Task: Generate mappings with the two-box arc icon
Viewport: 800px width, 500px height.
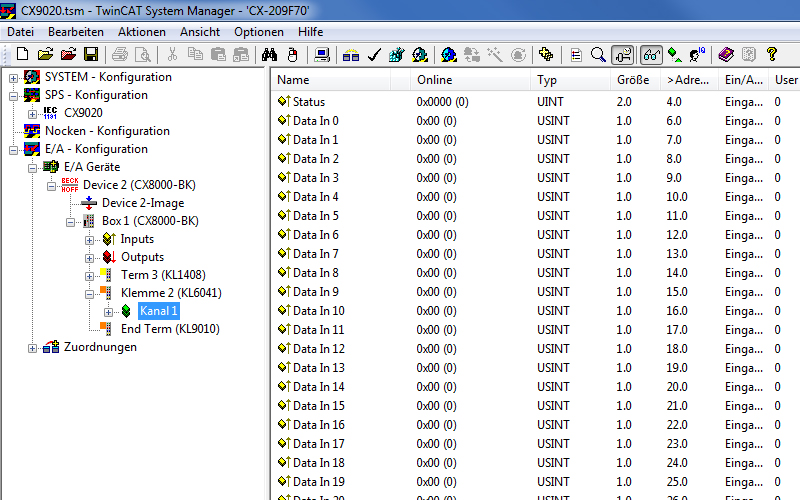Action: [x=351, y=54]
